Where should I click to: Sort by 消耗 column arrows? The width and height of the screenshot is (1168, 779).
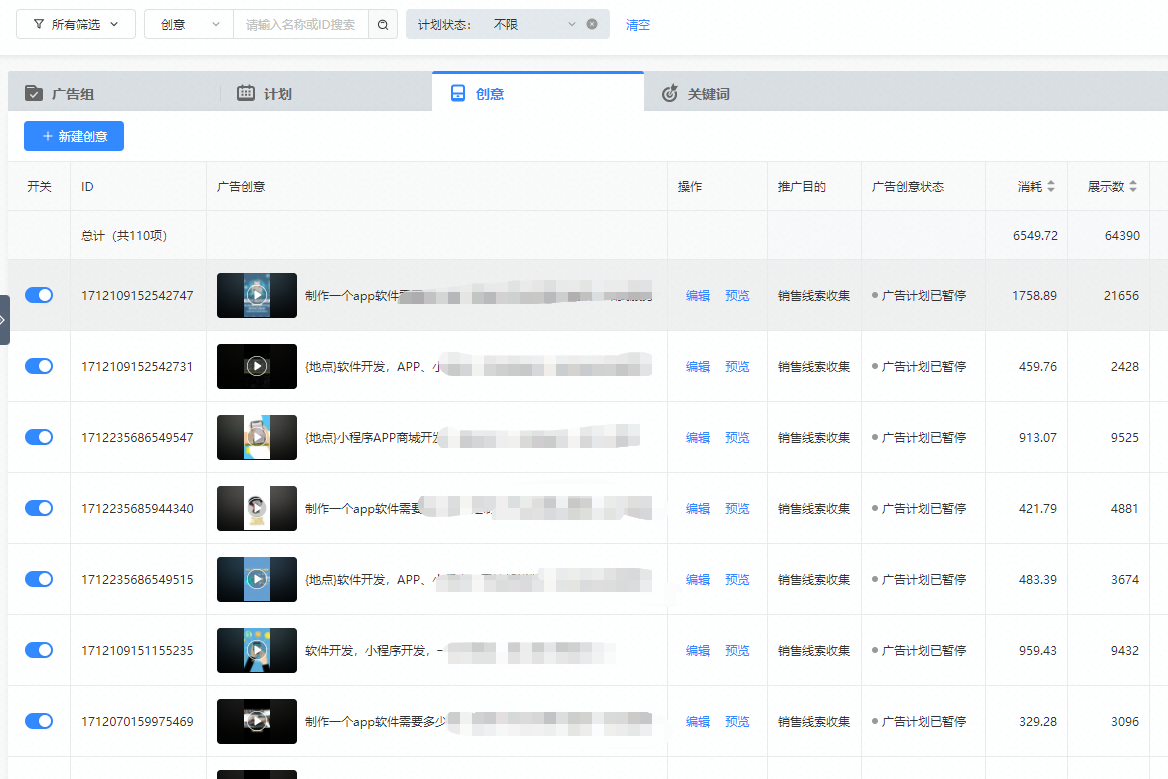point(1051,186)
